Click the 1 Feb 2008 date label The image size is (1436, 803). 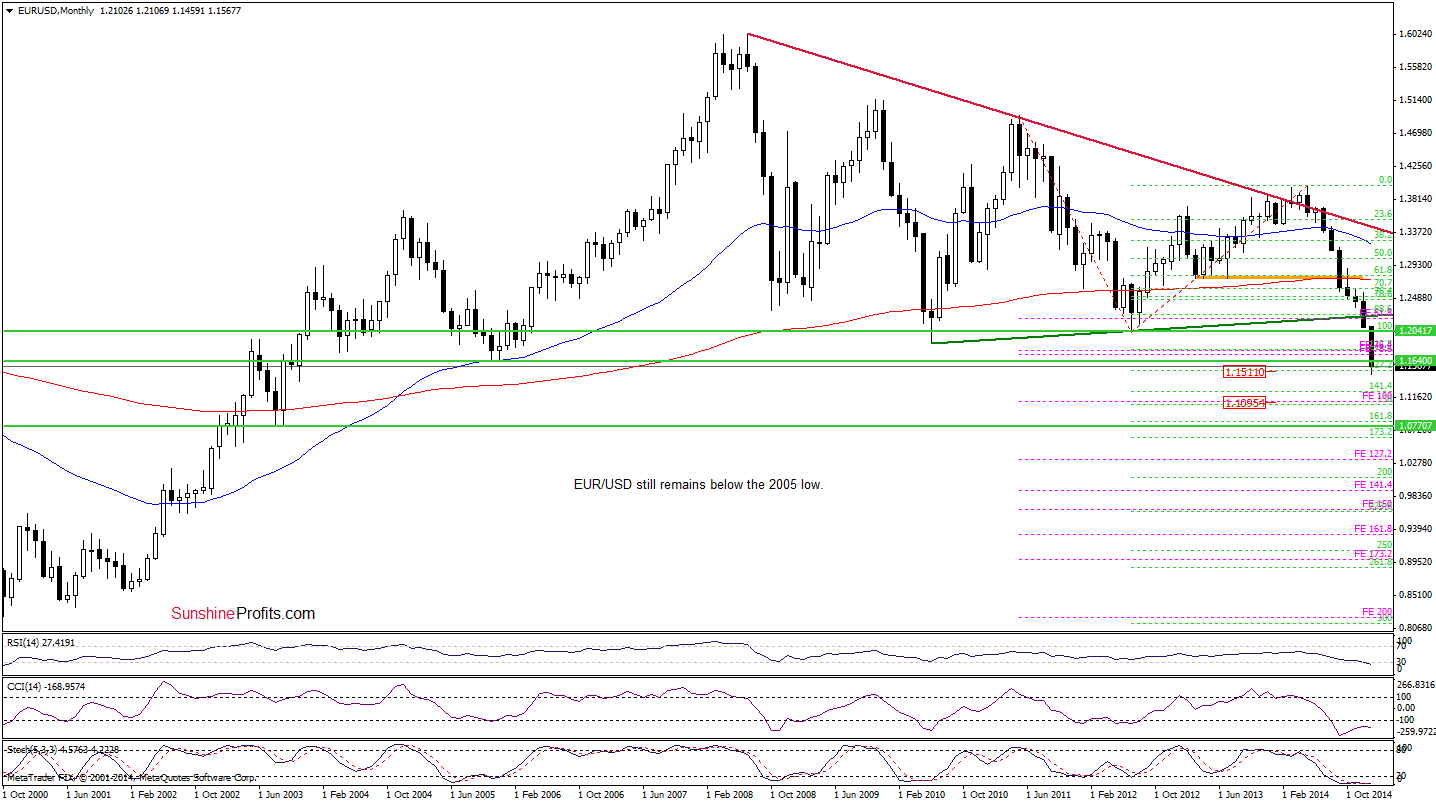(x=729, y=793)
